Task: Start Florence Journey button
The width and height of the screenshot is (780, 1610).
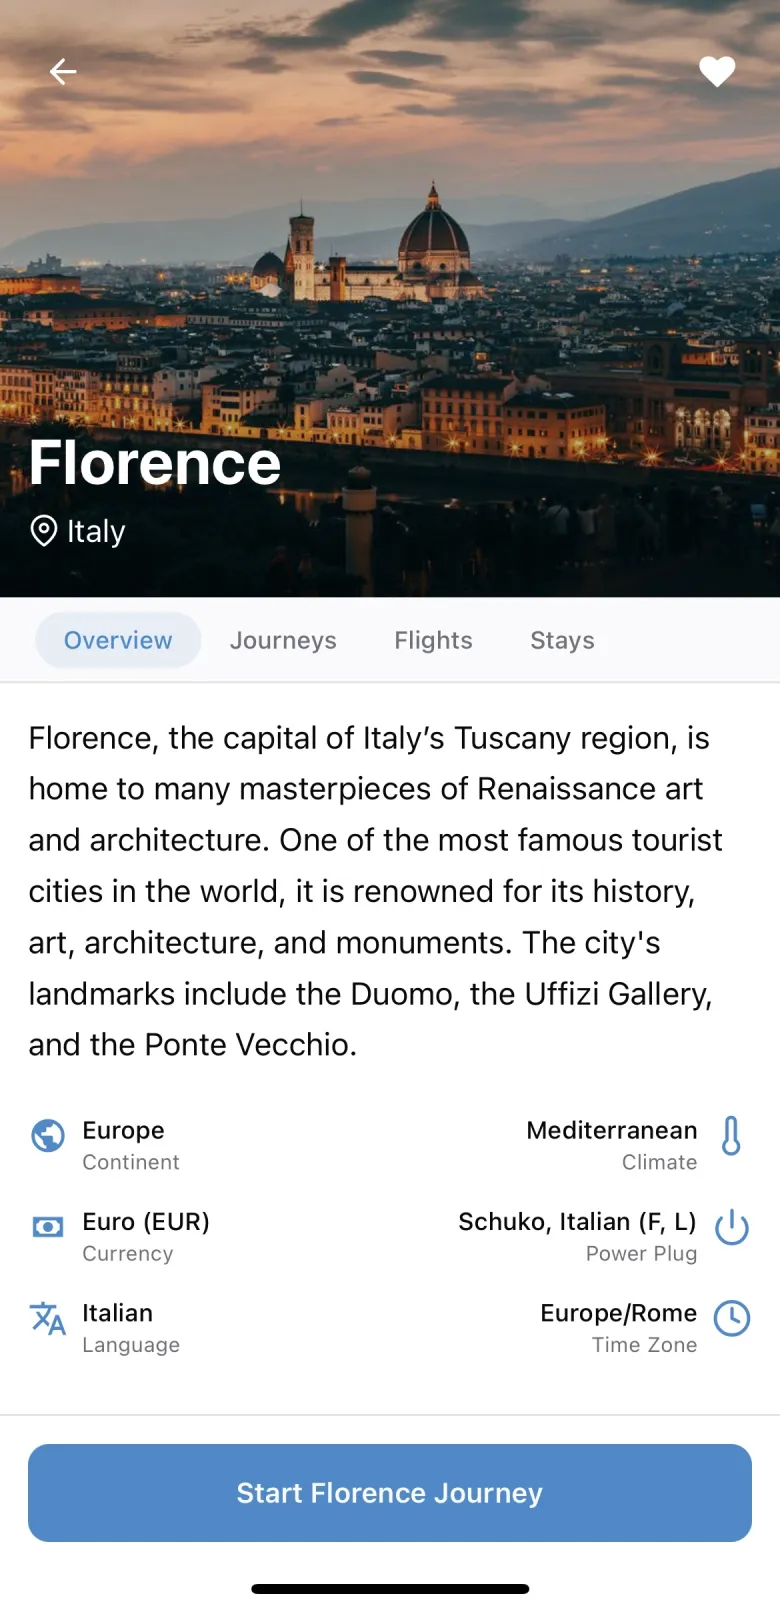Action: tap(390, 1493)
